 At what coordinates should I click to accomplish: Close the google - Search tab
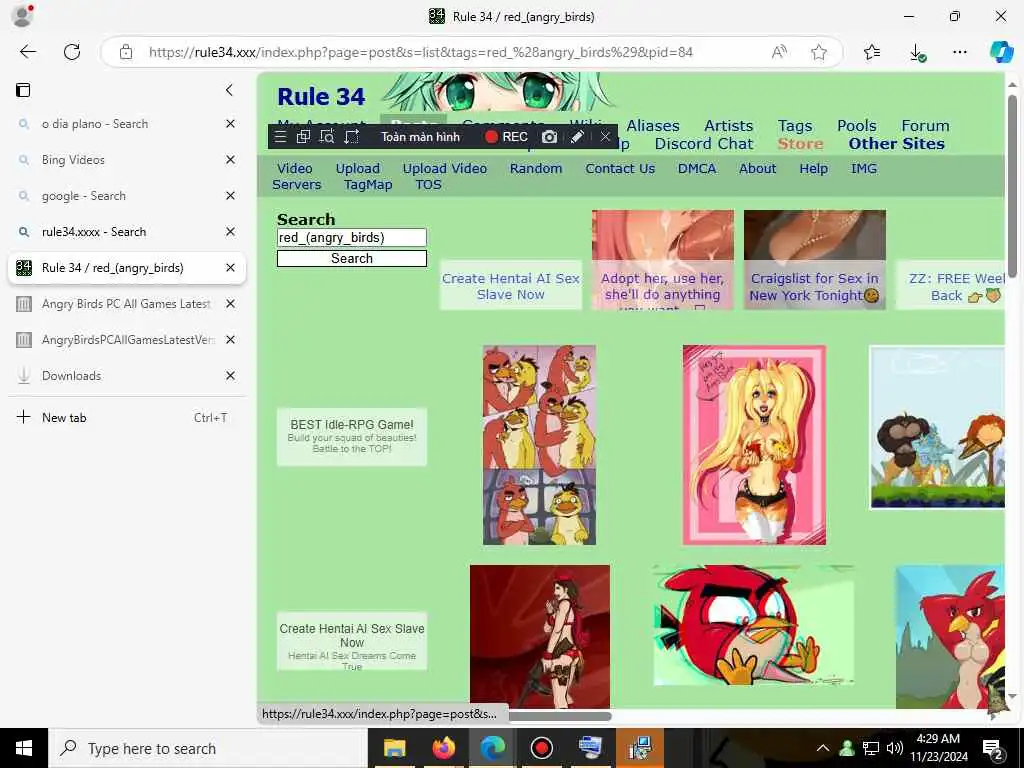pos(231,196)
